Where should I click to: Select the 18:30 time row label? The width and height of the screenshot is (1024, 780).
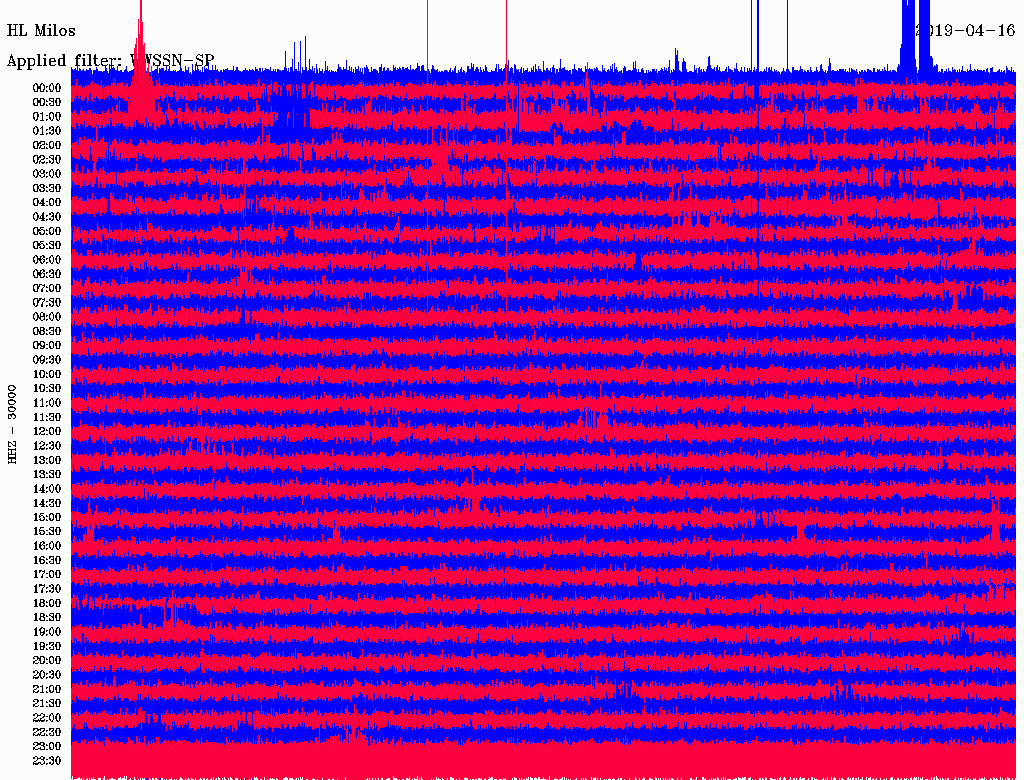pyautogui.click(x=47, y=617)
